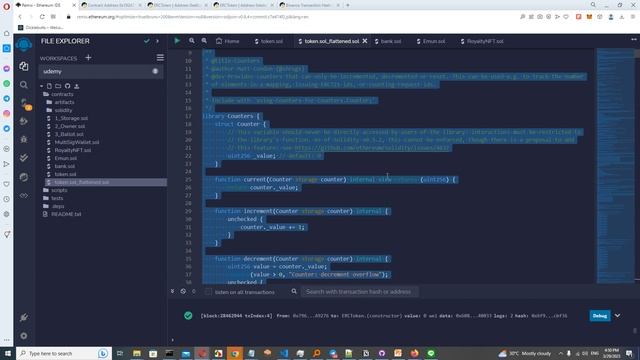Screen dimensions: 640x360
Task: Click the Opera sidebar Telegram icon
Action: click(x=7, y=98)
